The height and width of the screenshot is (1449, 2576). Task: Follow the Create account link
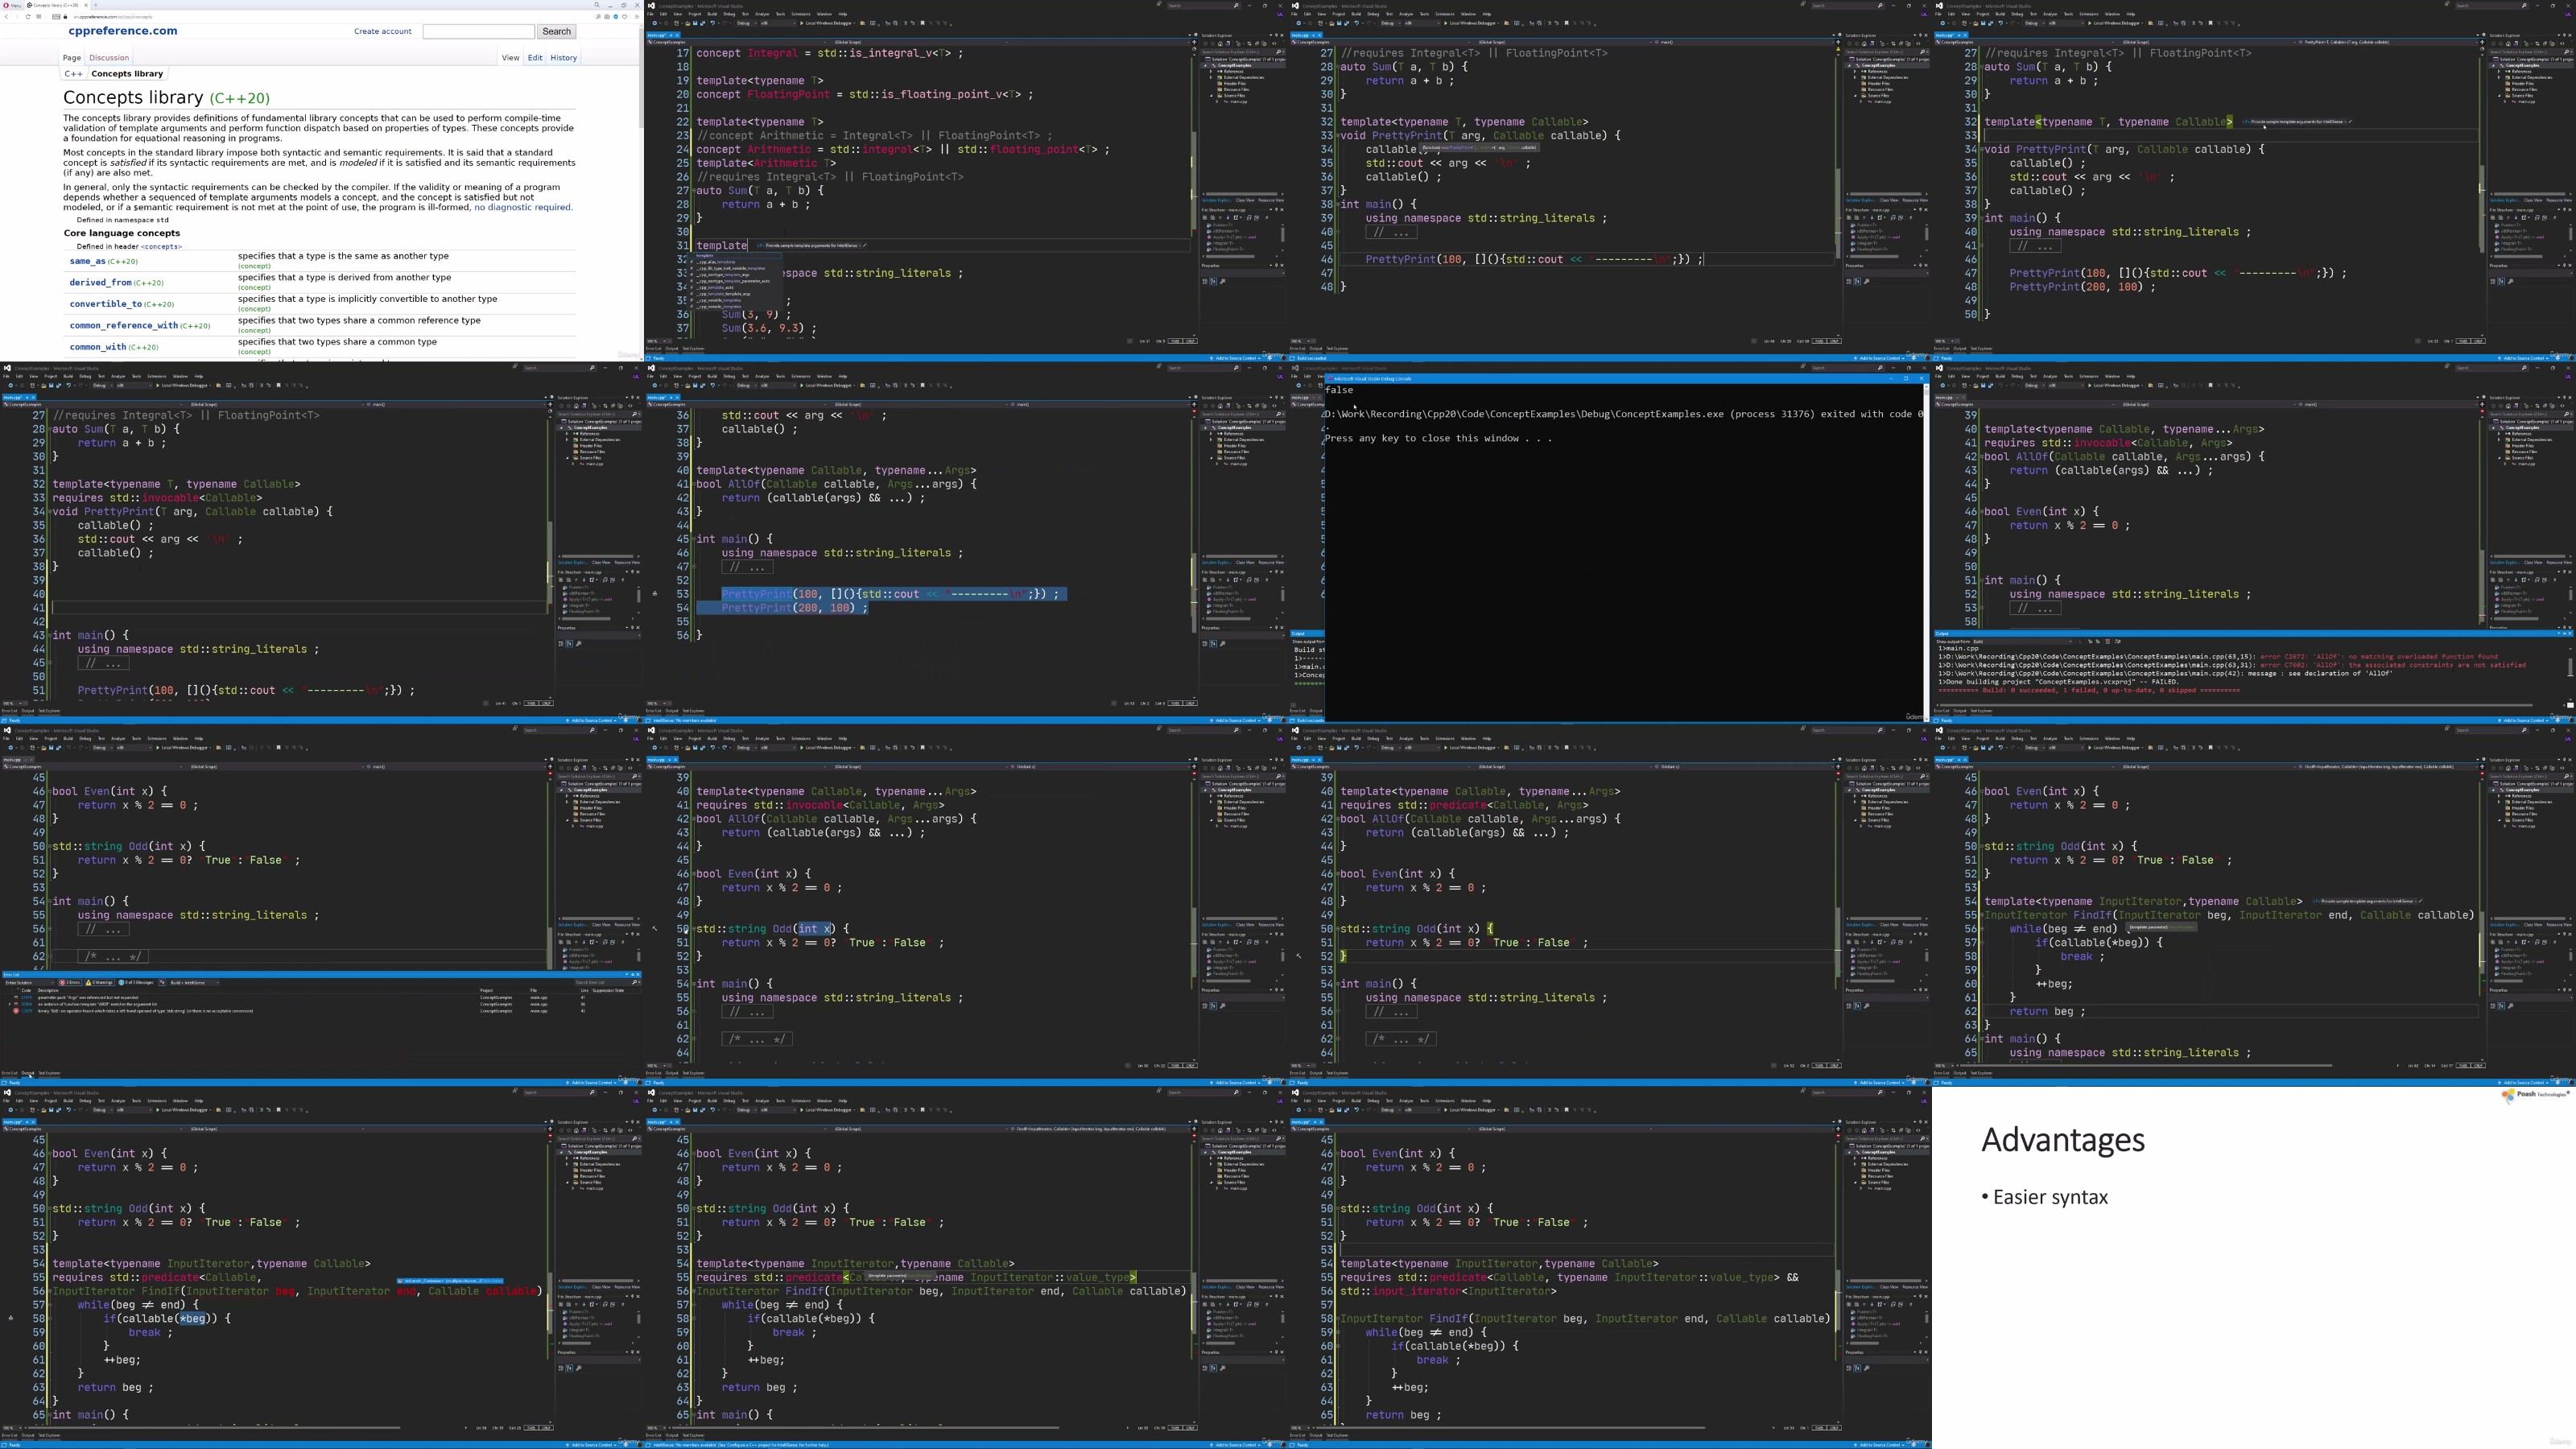coord(382,31)
